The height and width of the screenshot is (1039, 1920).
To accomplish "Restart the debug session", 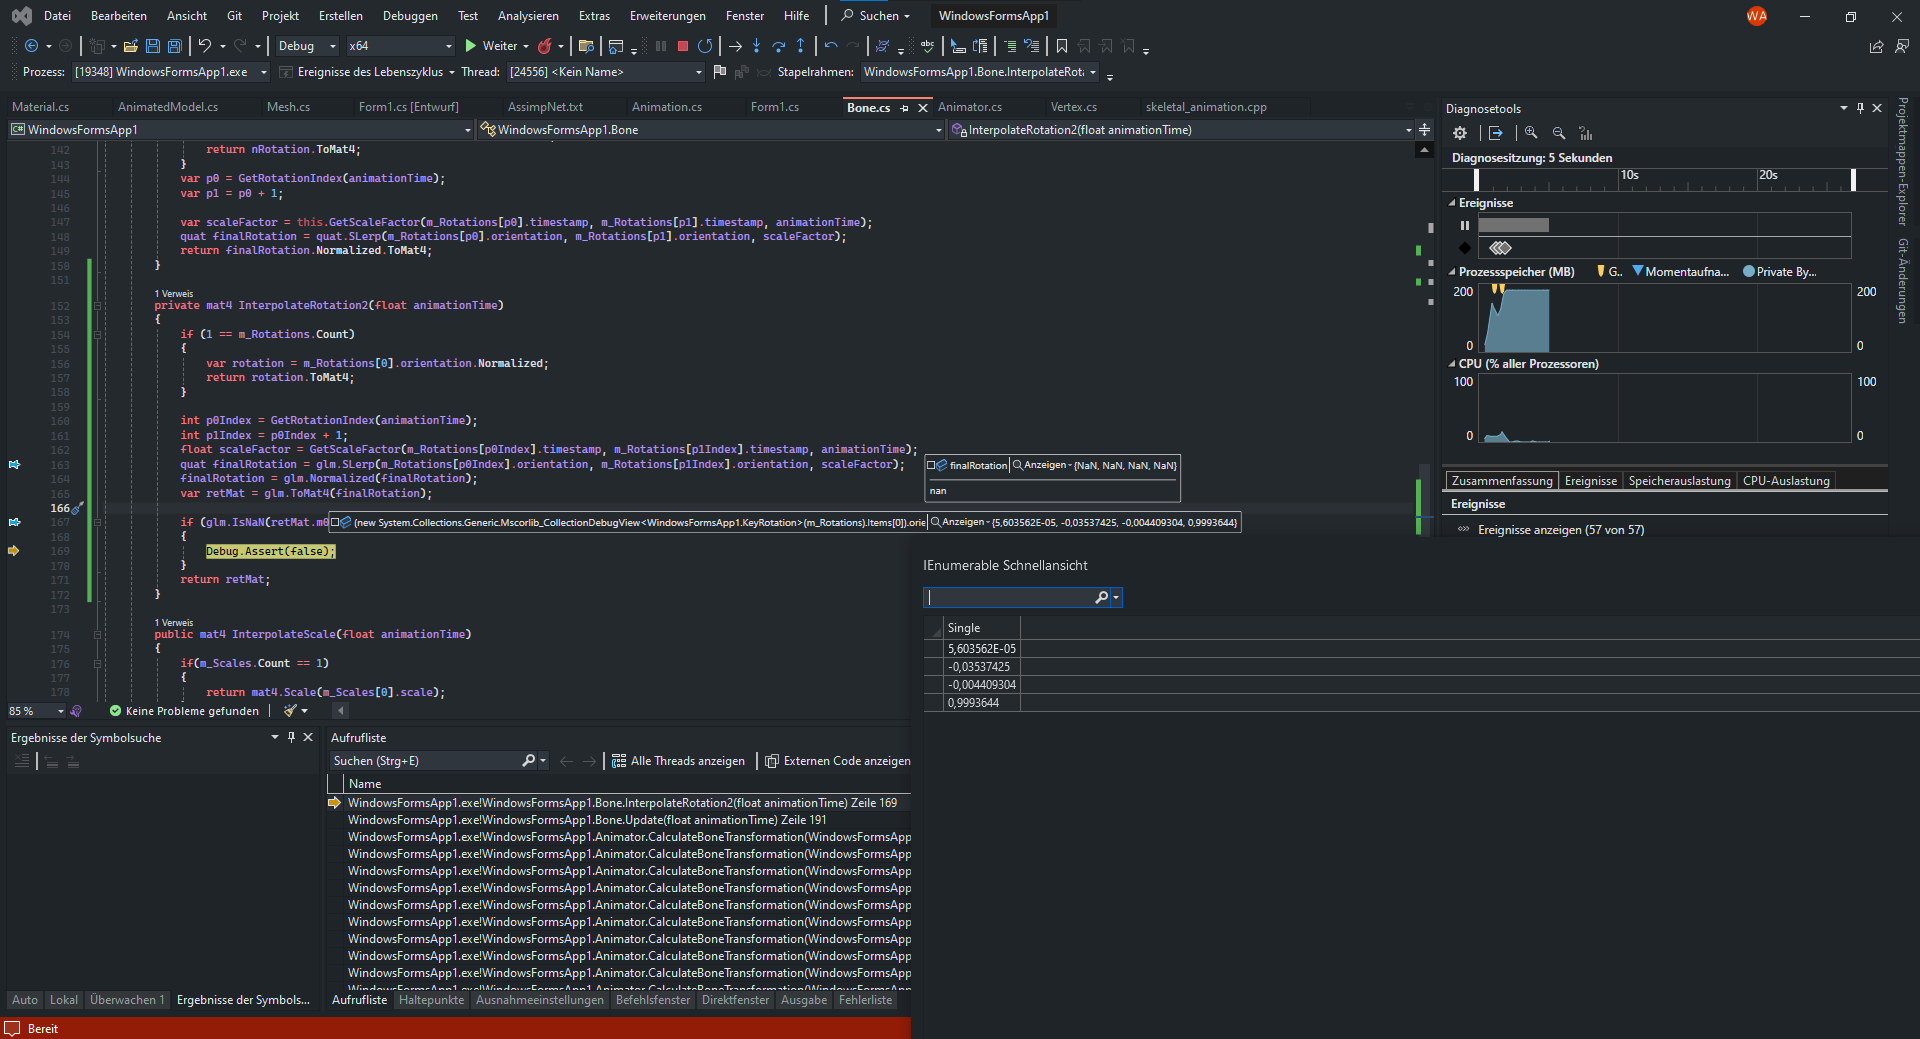I will coord(705,46).
